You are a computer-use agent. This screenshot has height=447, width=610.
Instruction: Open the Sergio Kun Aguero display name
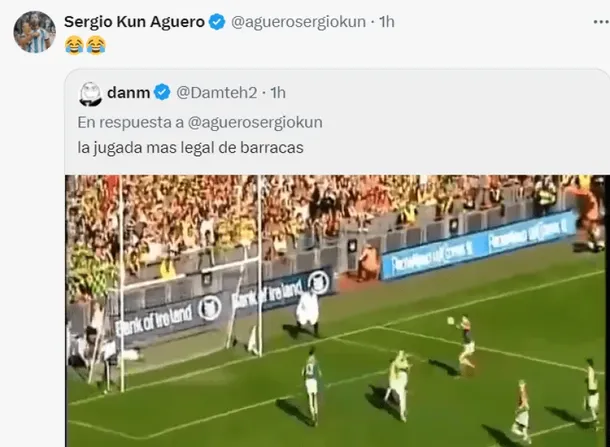click(134, 22)
